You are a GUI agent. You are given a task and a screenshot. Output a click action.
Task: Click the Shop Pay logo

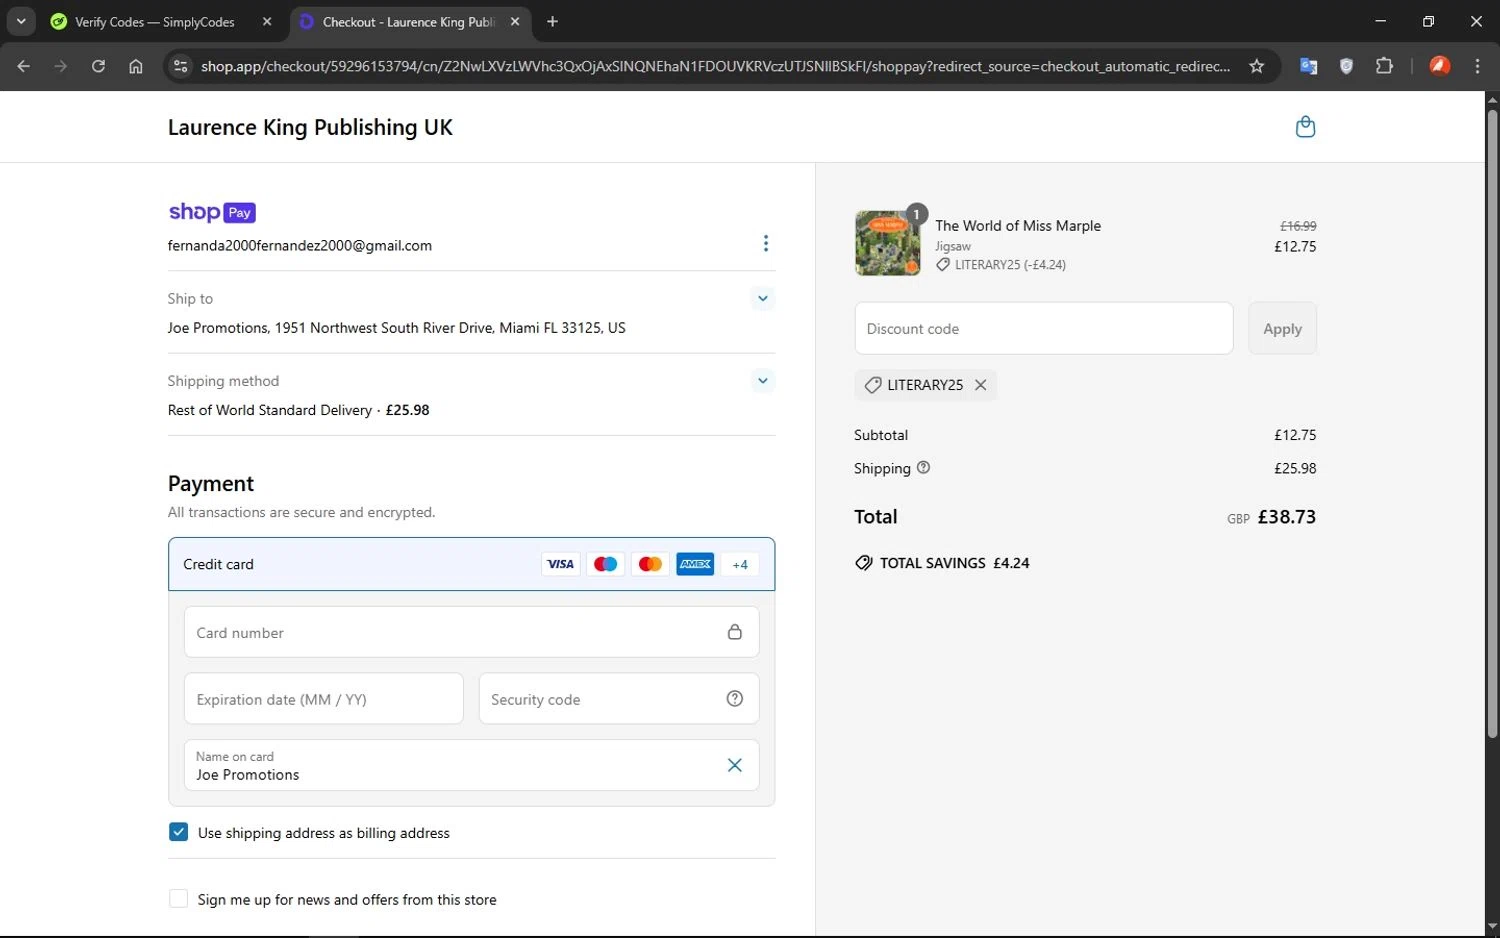[212, 212]
